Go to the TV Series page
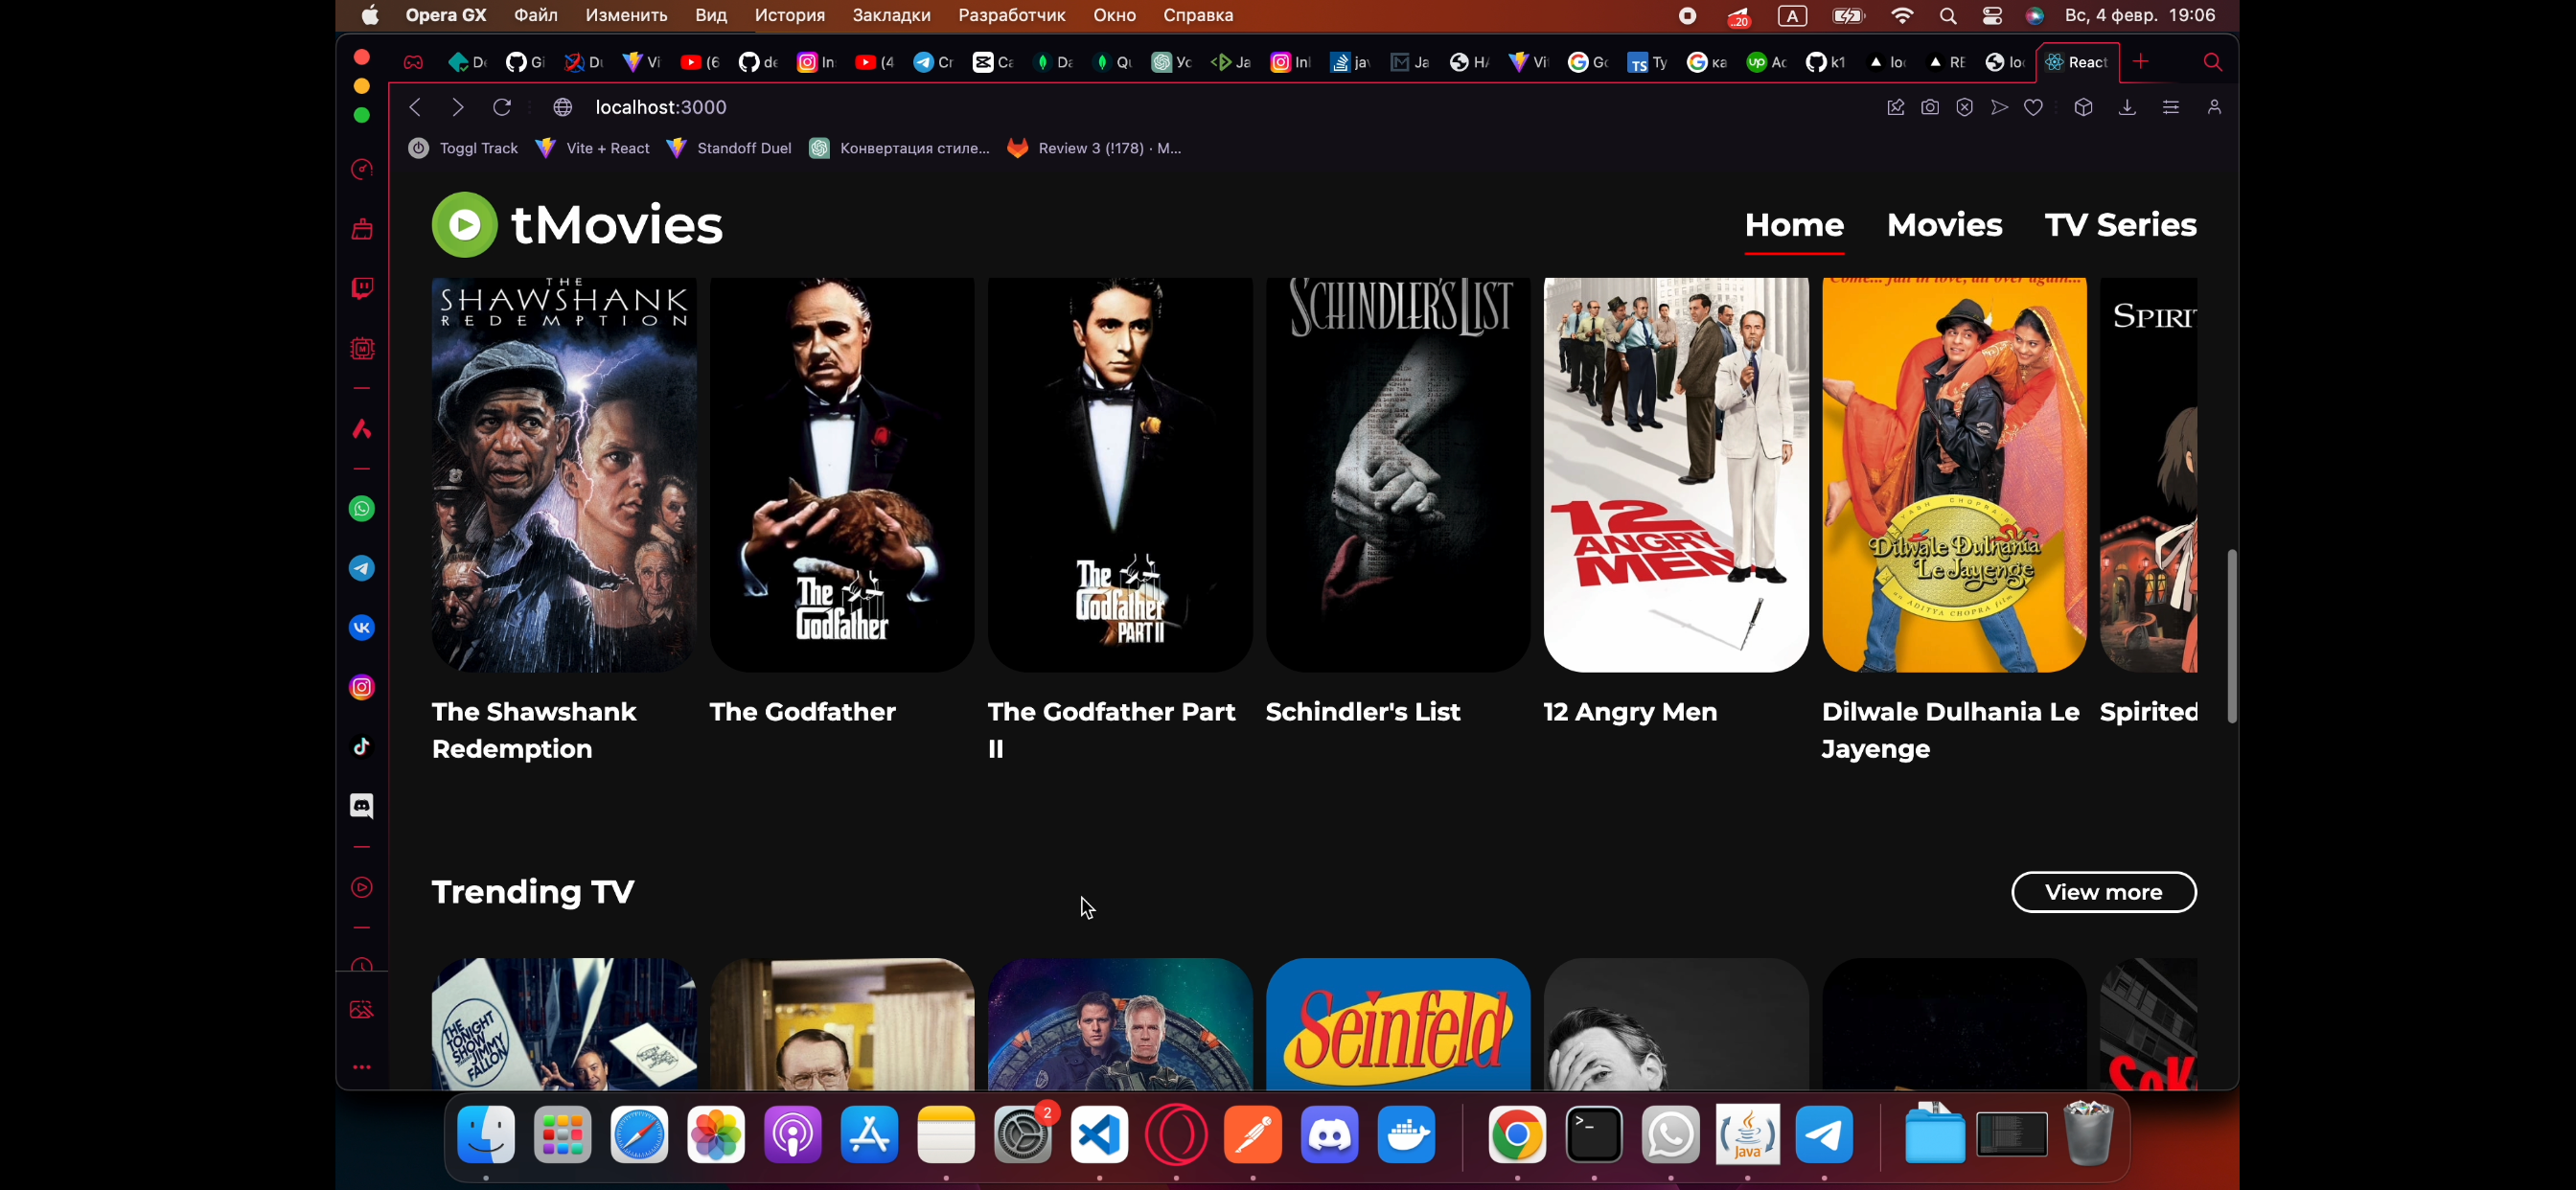 click(2120, 225)
